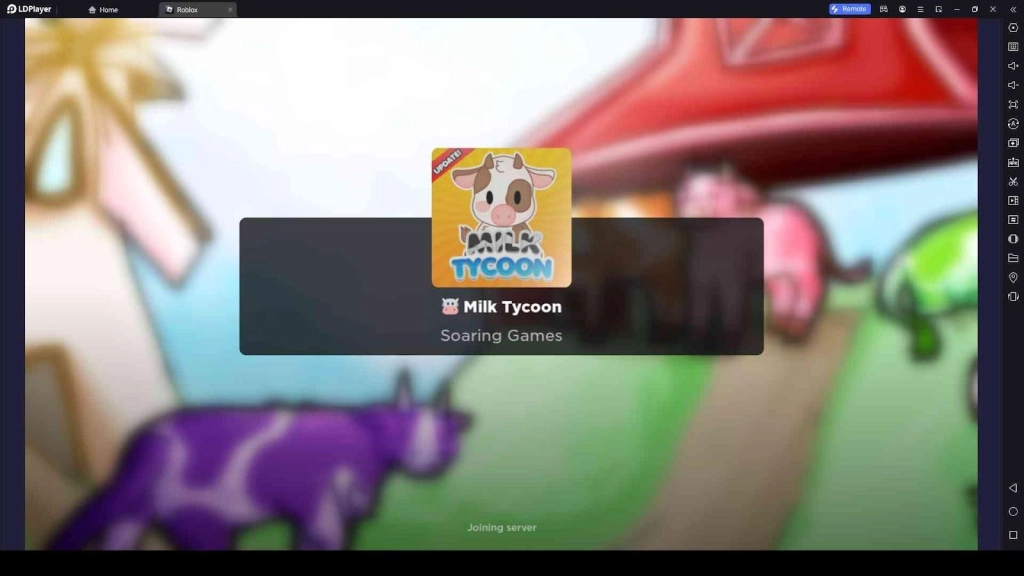Viewport: 1024px width, 576px height.
Task: Toggle fullscreen icon in right sidebar
Action: (x=1013, y=104)
